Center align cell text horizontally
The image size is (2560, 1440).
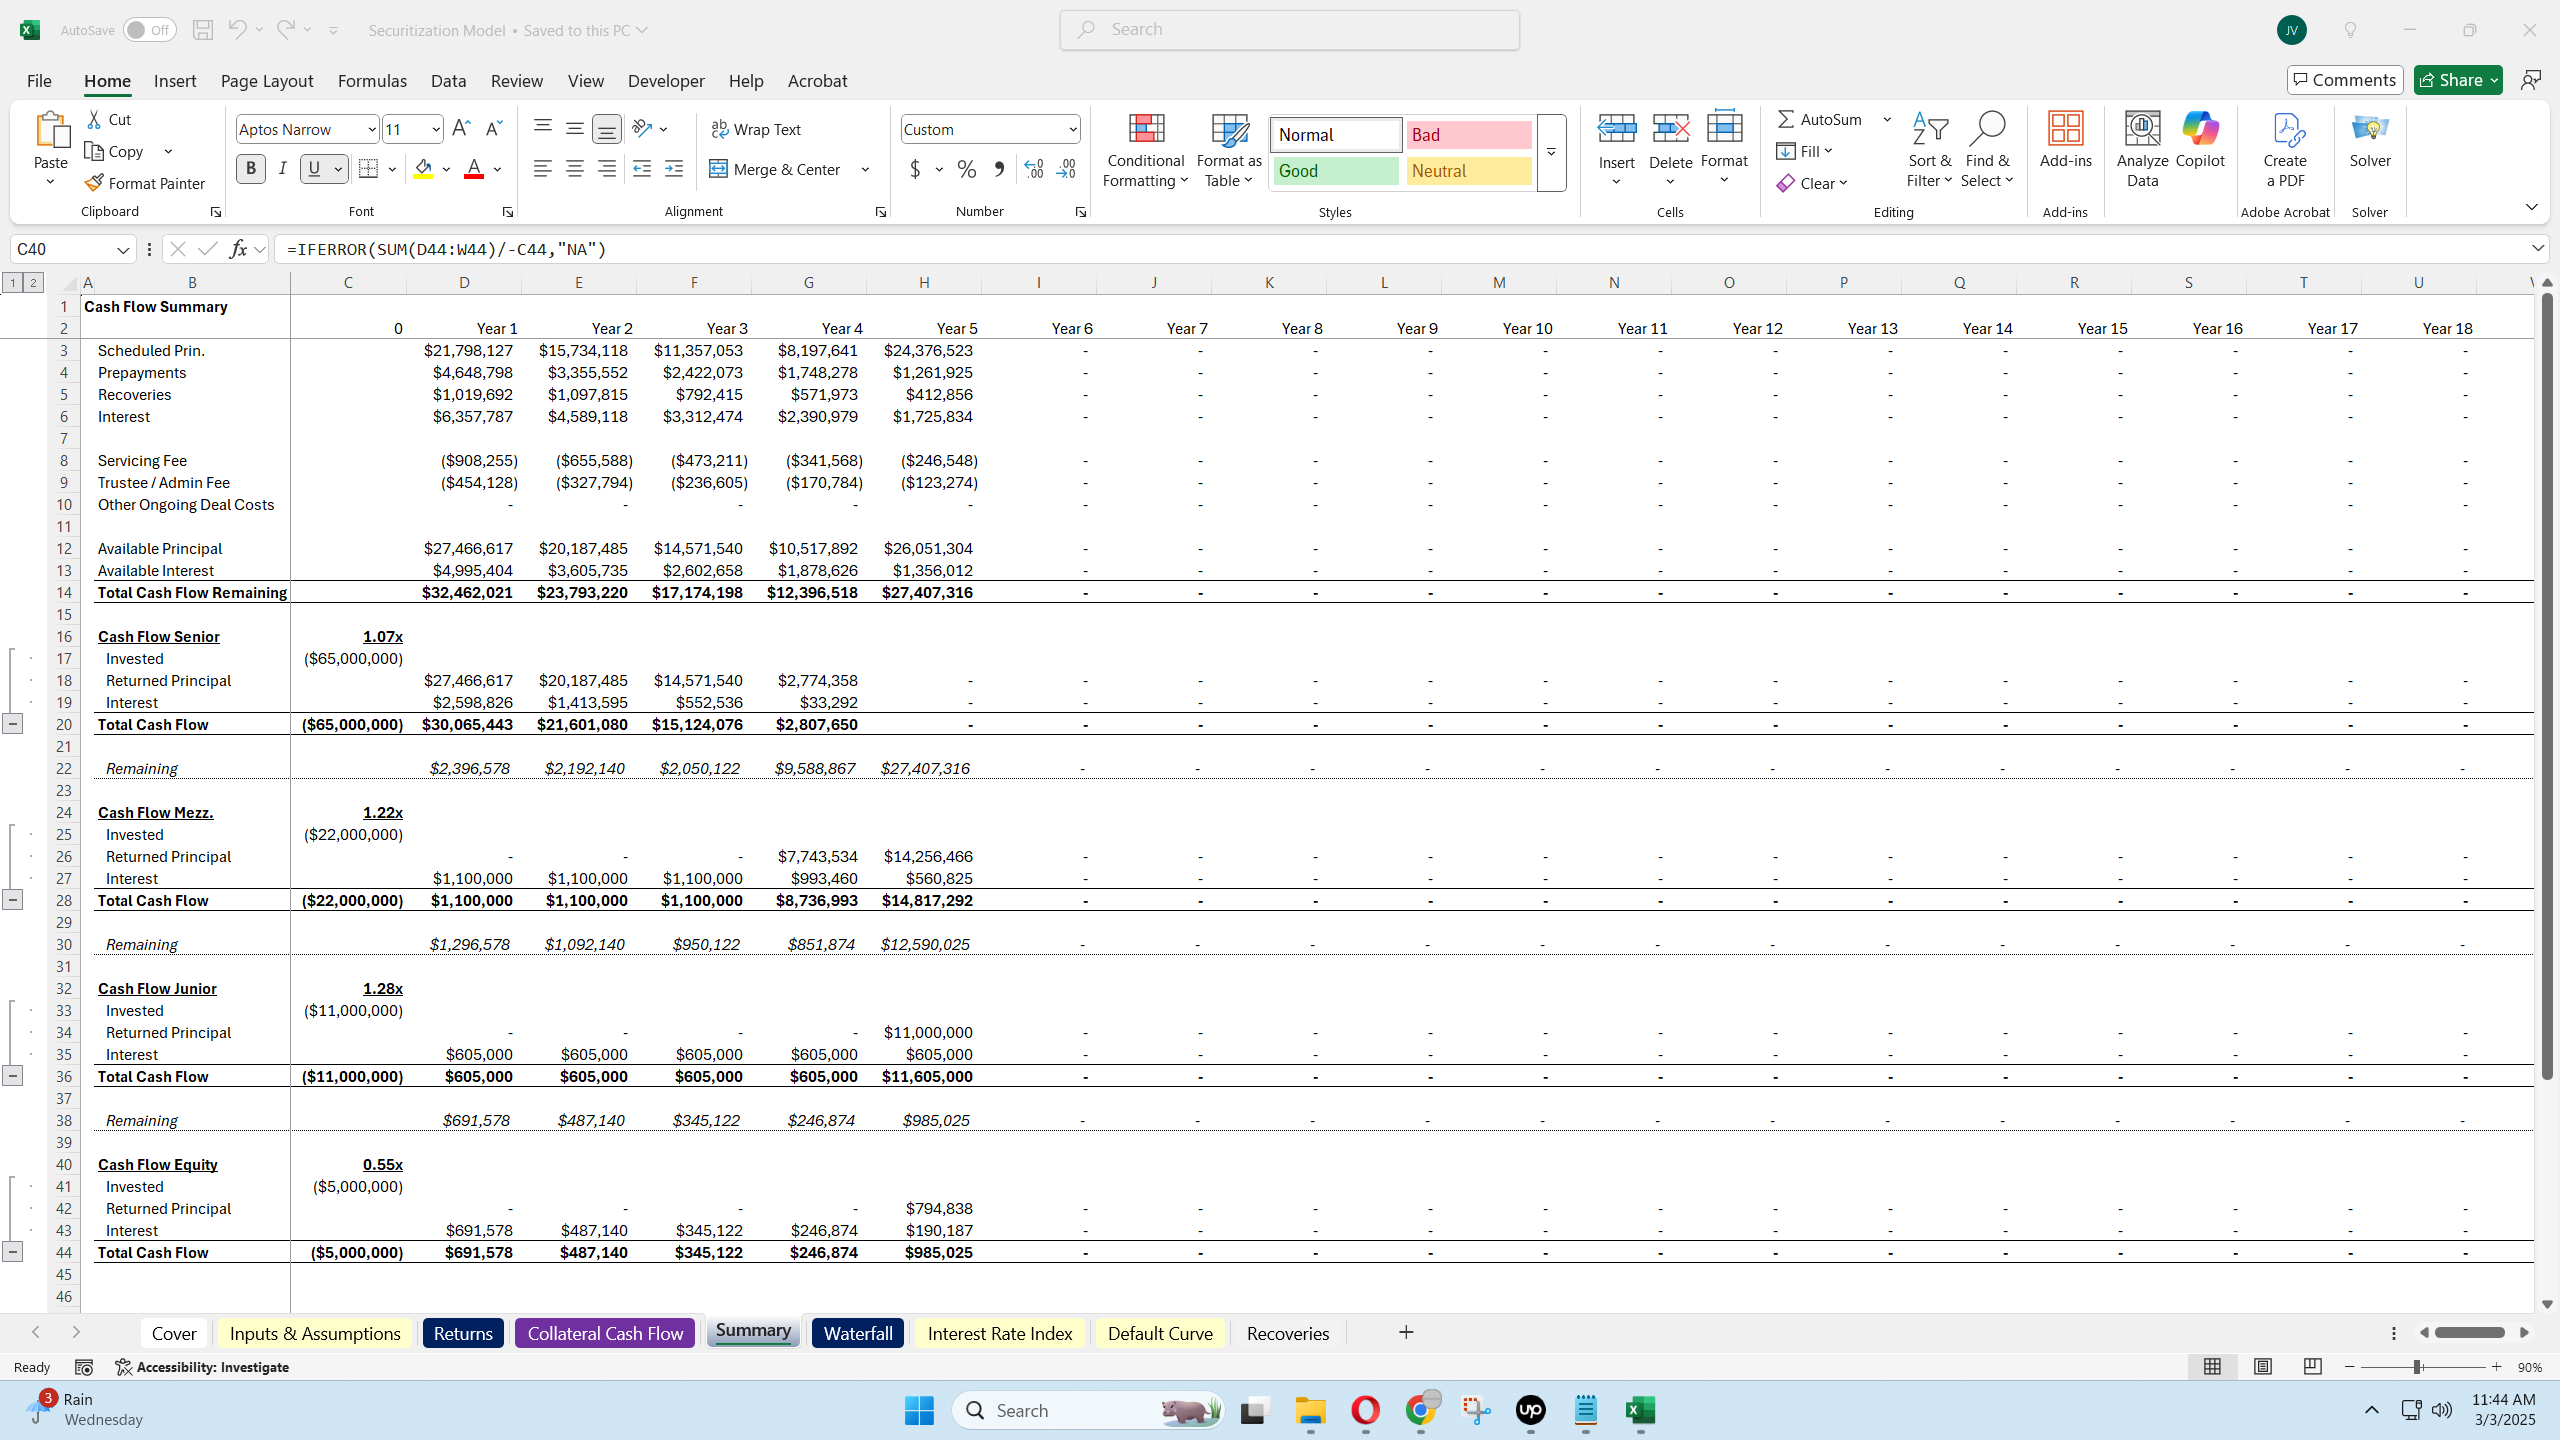[575, 169]
